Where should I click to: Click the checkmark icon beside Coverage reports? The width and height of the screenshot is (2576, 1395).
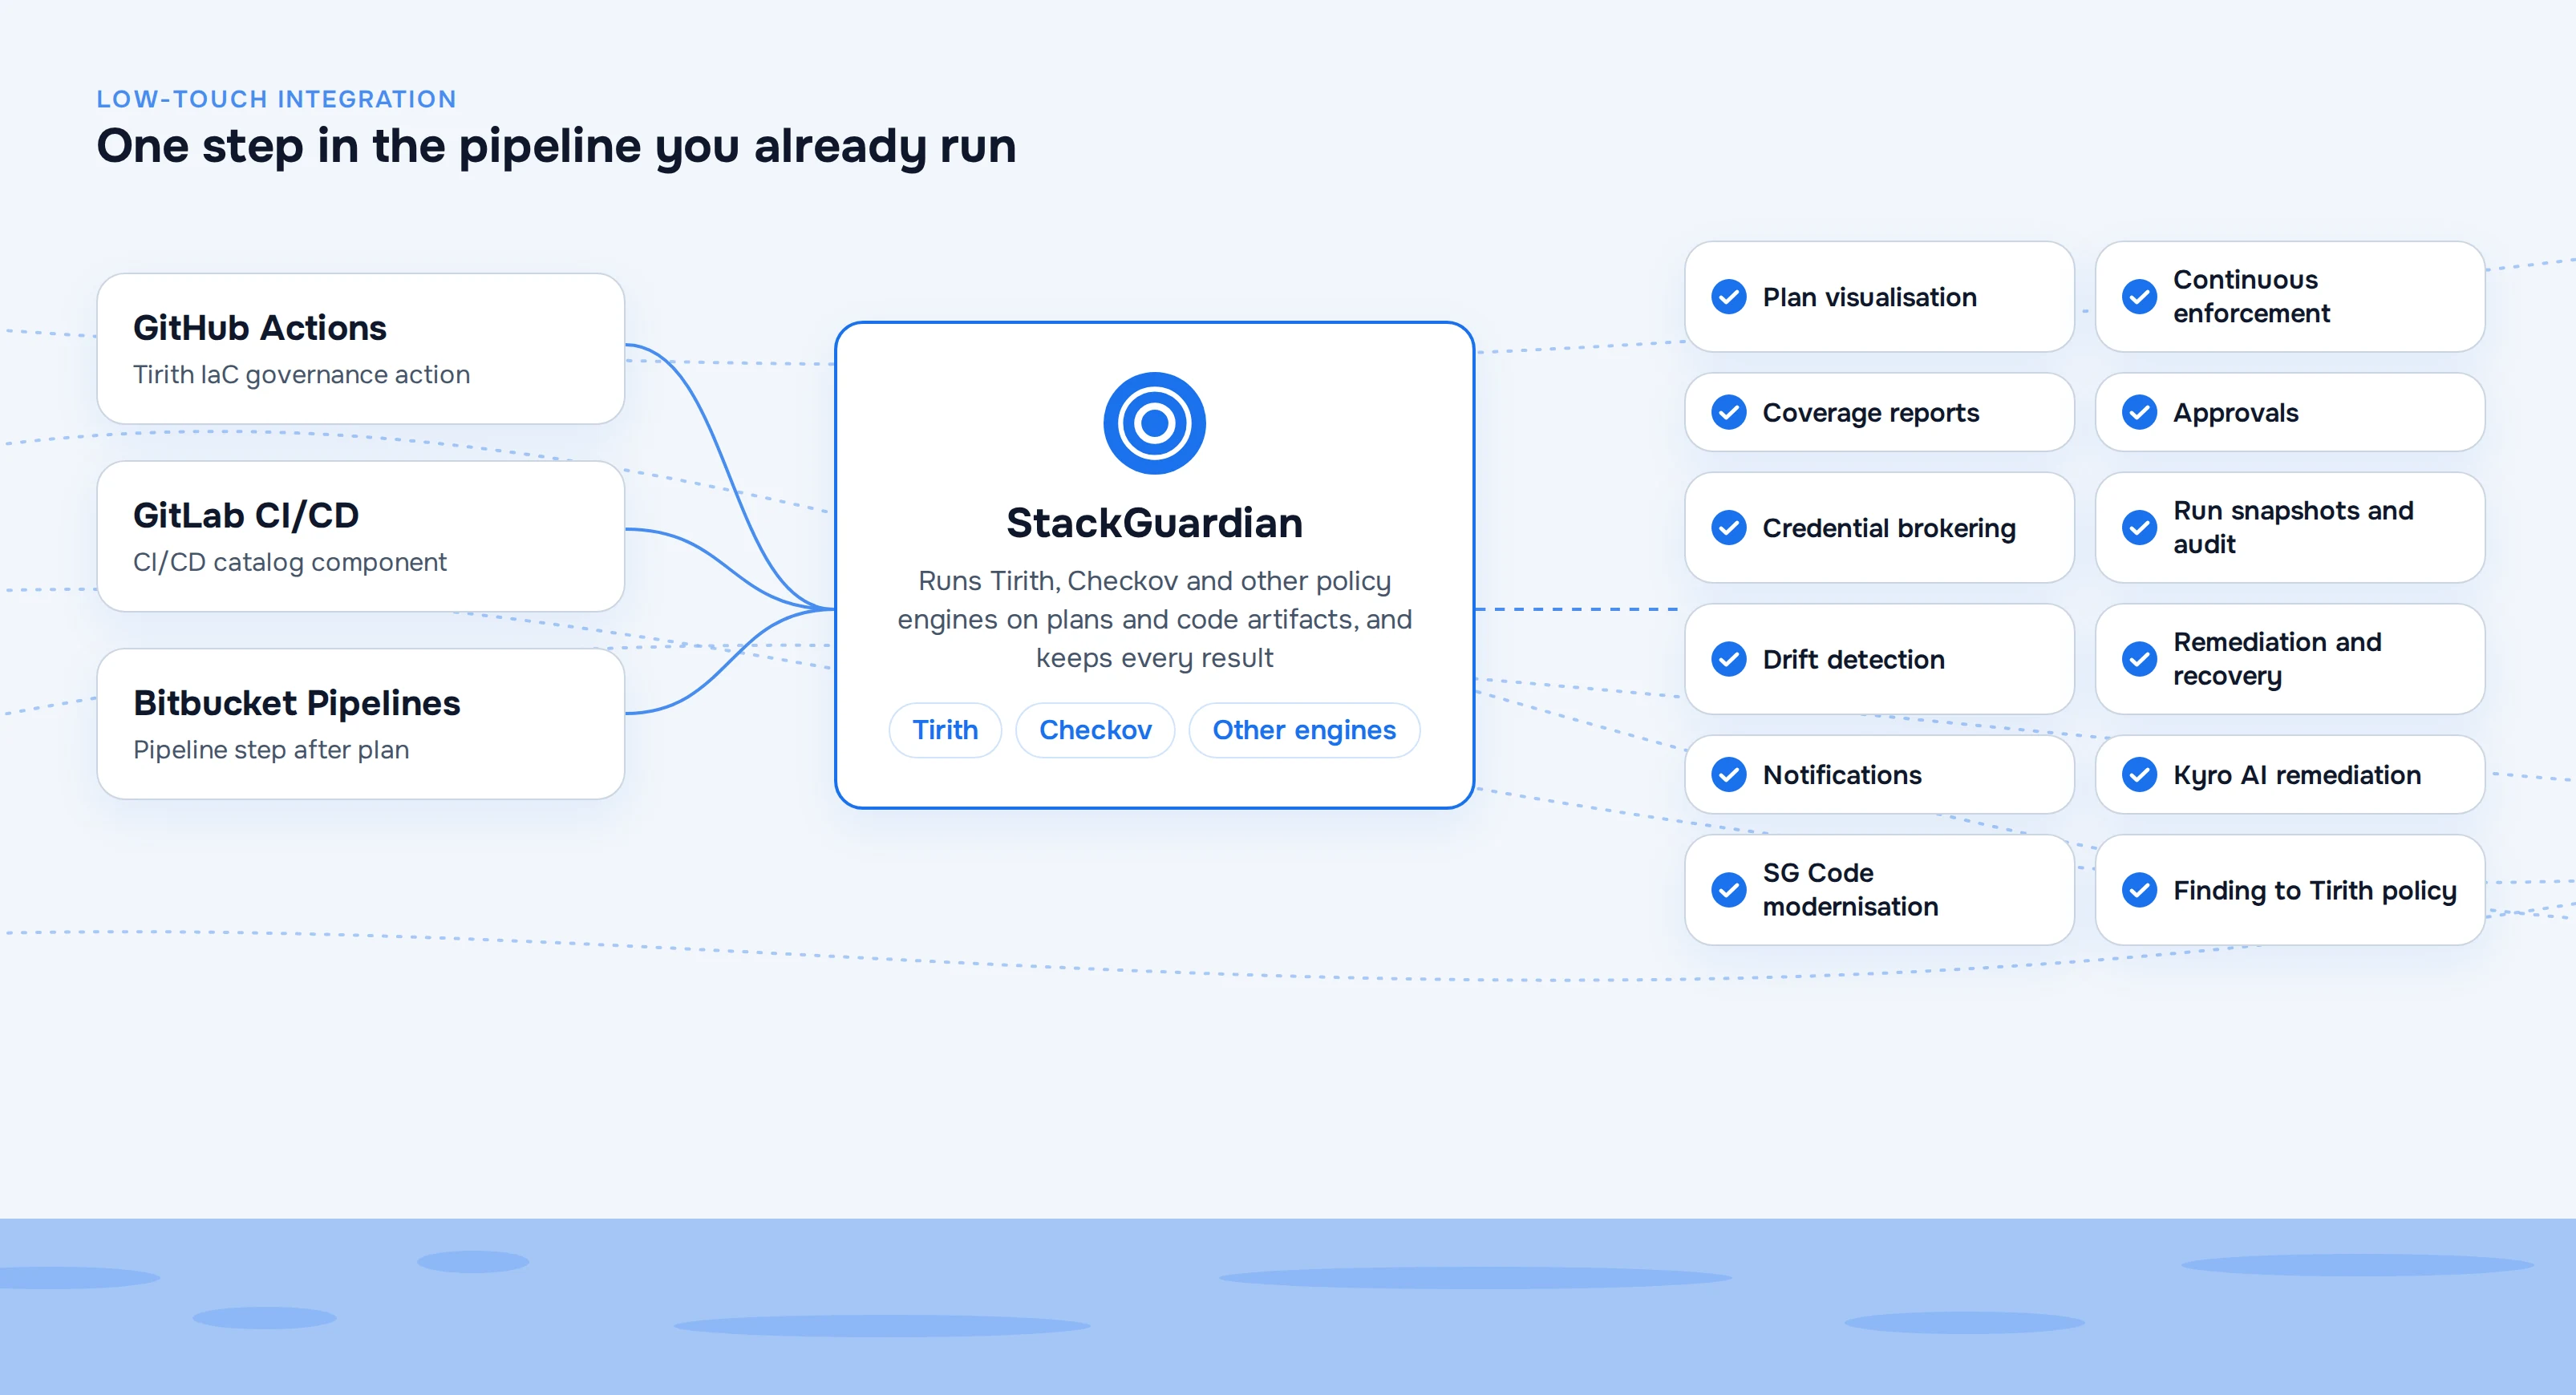click(1728, 412)
